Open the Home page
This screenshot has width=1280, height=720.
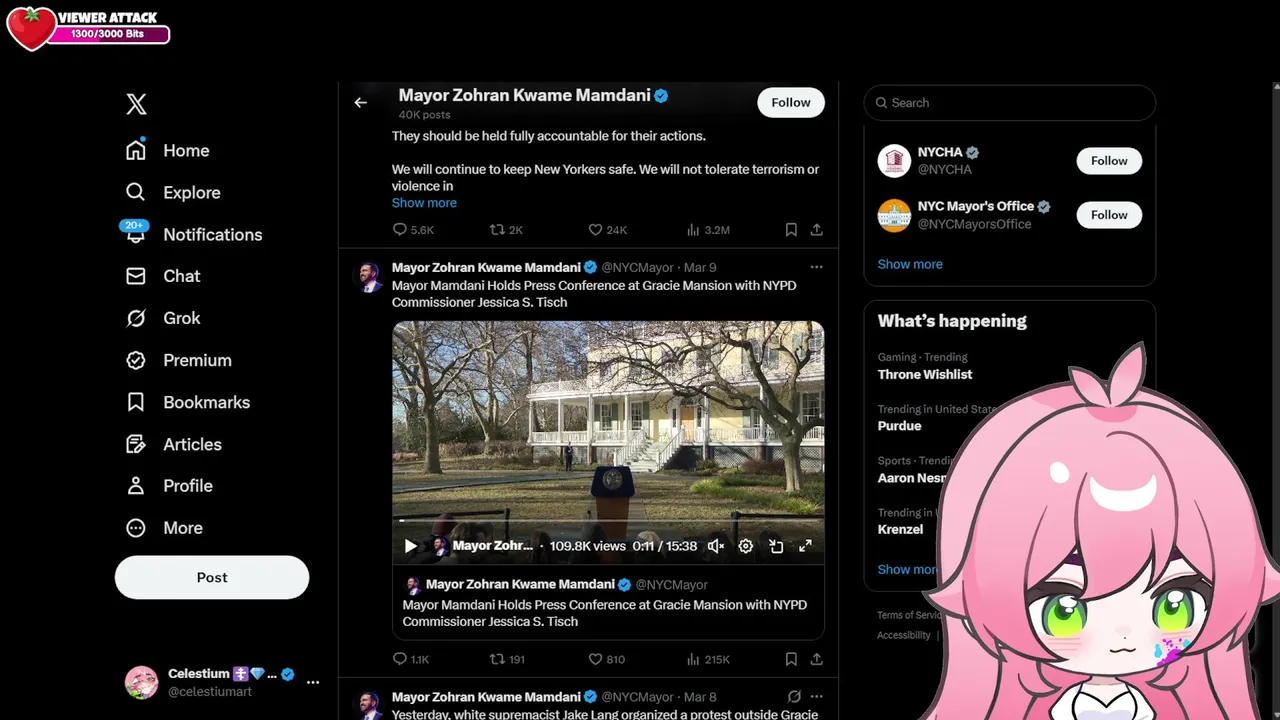[168, 151]
